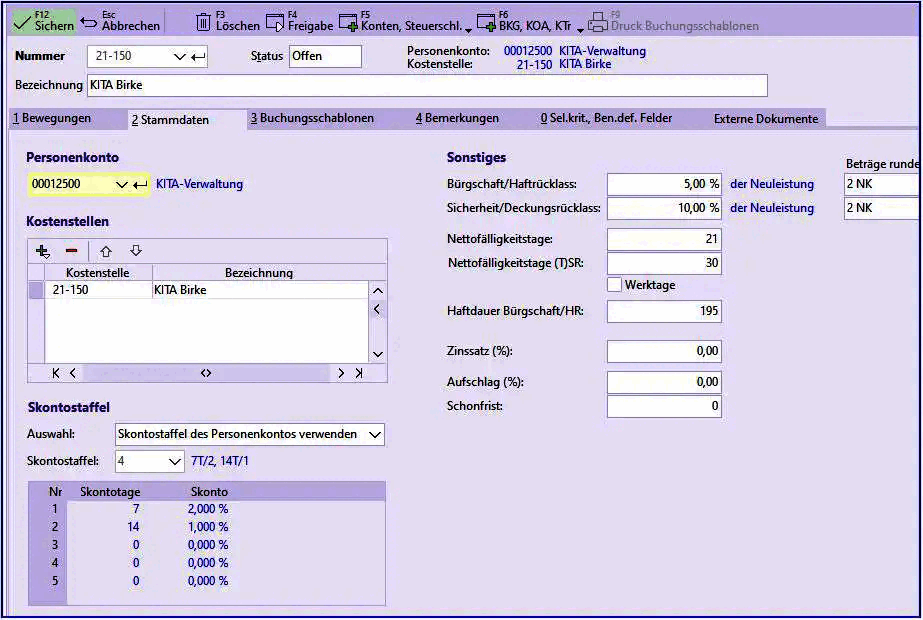923x620 pixels.
Task: Click der Neuleistung beside Sicherheit/Deckungsrücklass
Action: point(772,208)
